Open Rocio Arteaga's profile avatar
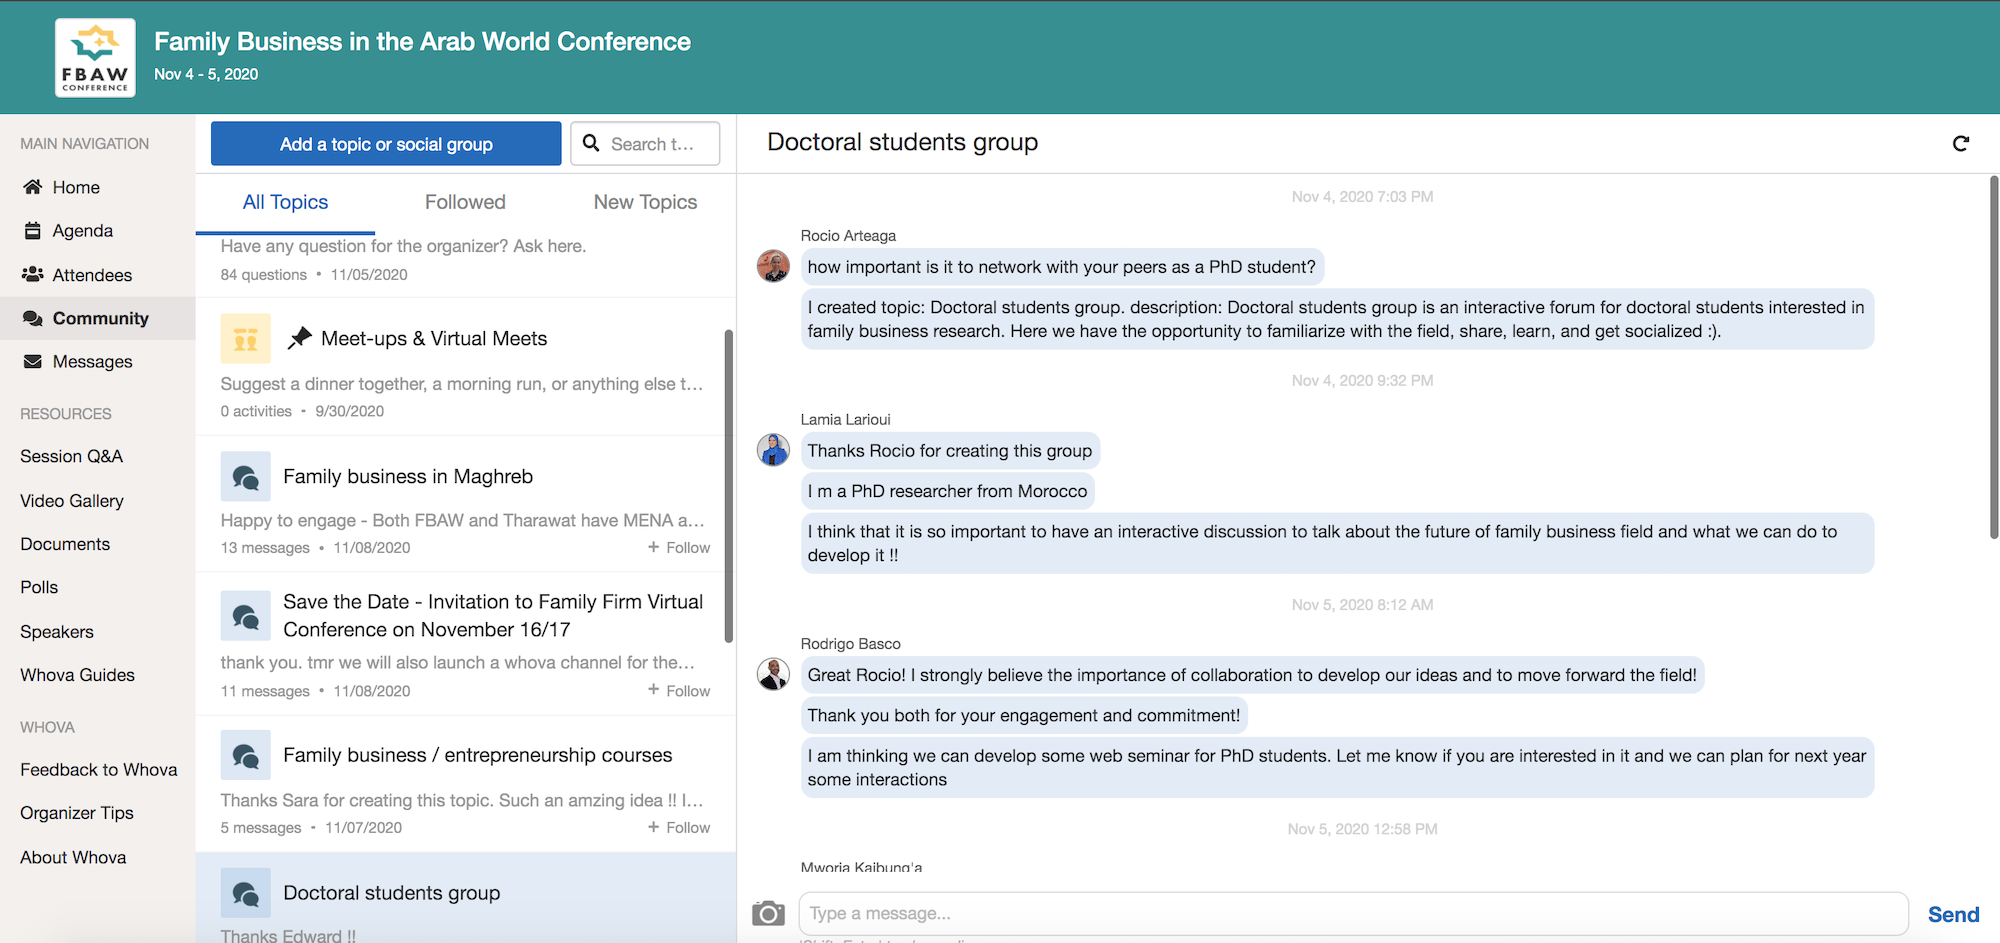This screenshot has height=943, width=2000. pos(773,267)
